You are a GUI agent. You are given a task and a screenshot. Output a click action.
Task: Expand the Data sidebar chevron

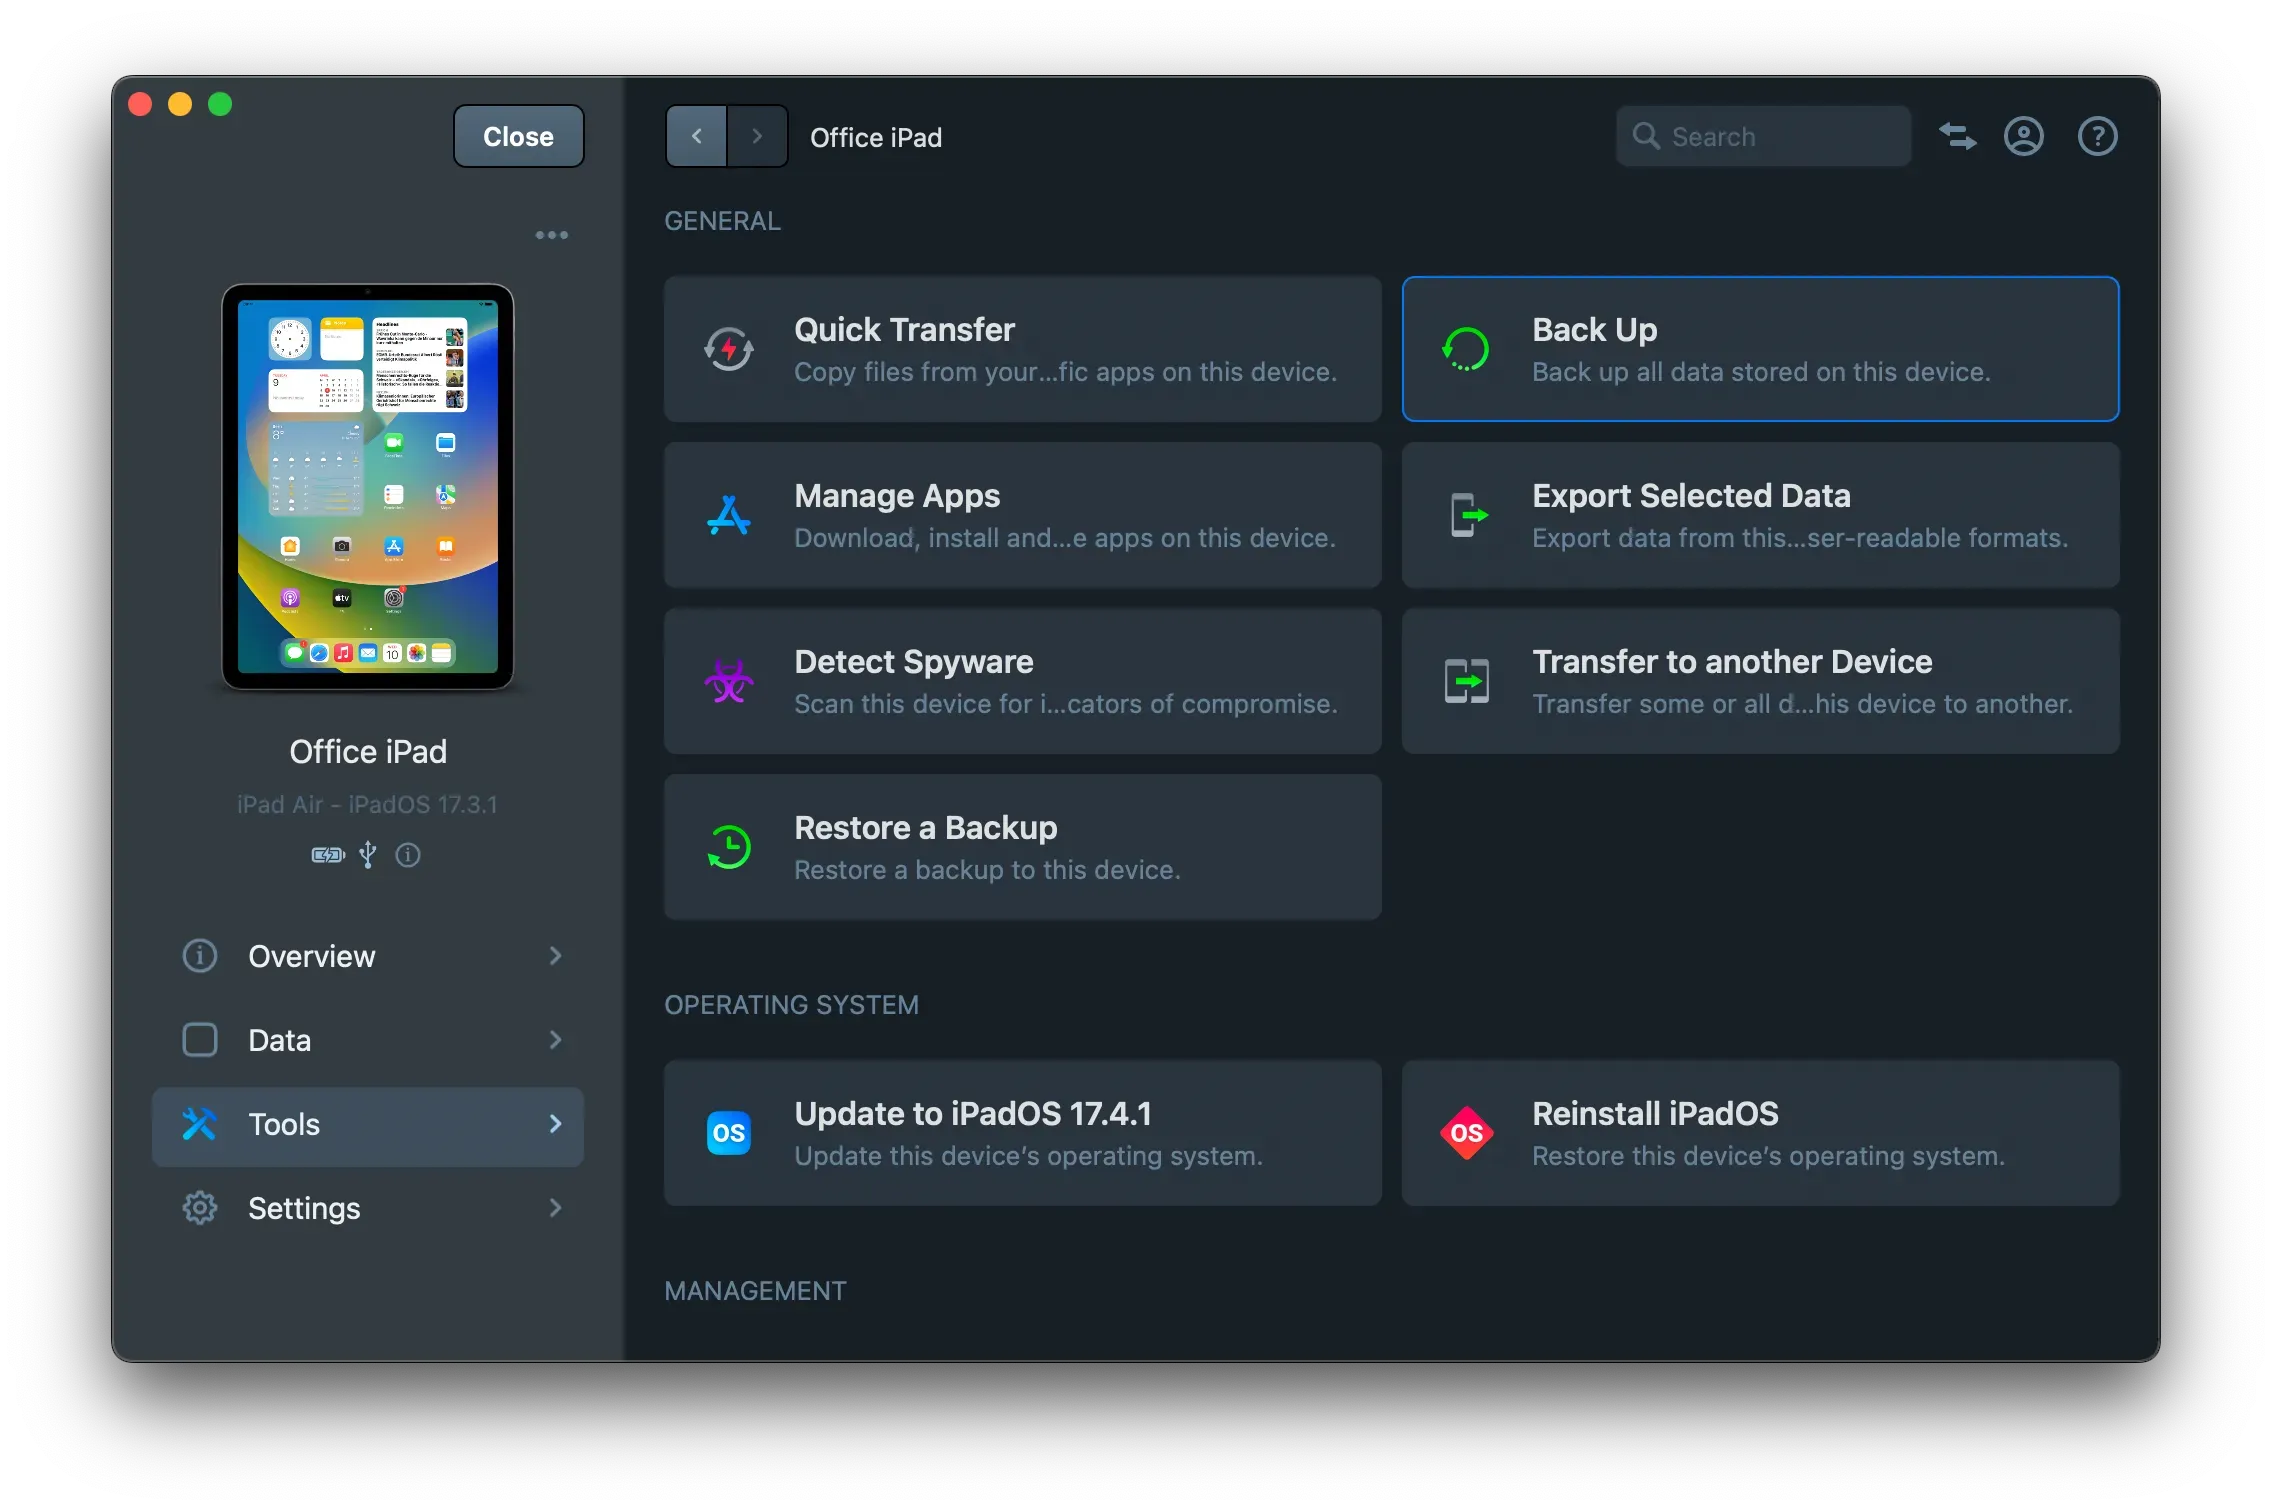pos(555,1040)
